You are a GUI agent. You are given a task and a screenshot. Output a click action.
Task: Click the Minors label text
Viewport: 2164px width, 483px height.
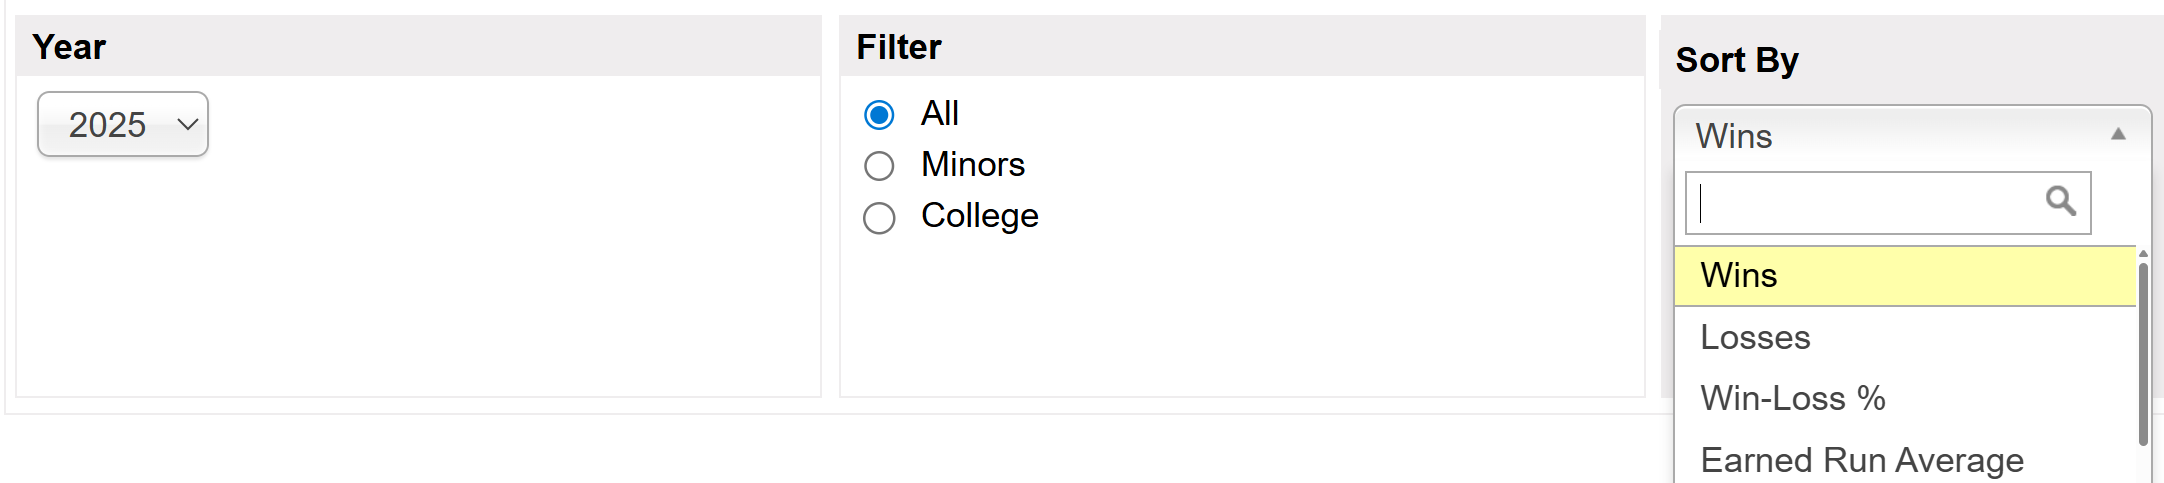[x=972, y=164]
